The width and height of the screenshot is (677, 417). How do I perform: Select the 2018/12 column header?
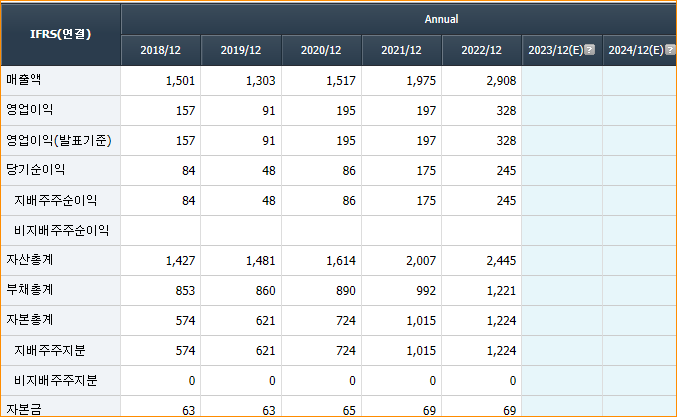coord(161,50)
